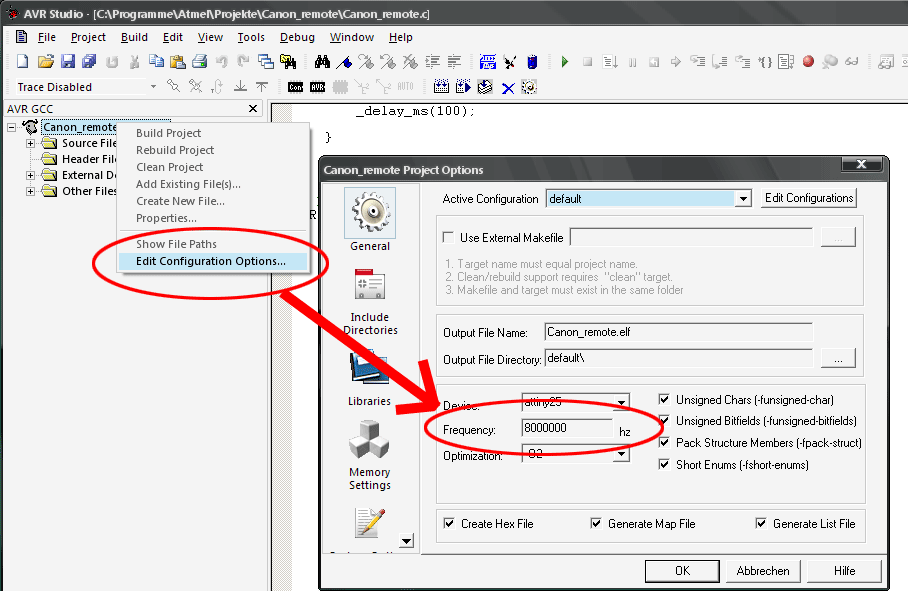Create a new file via toolbar icon
Viewport: 908px width, 591px height.
23,61
